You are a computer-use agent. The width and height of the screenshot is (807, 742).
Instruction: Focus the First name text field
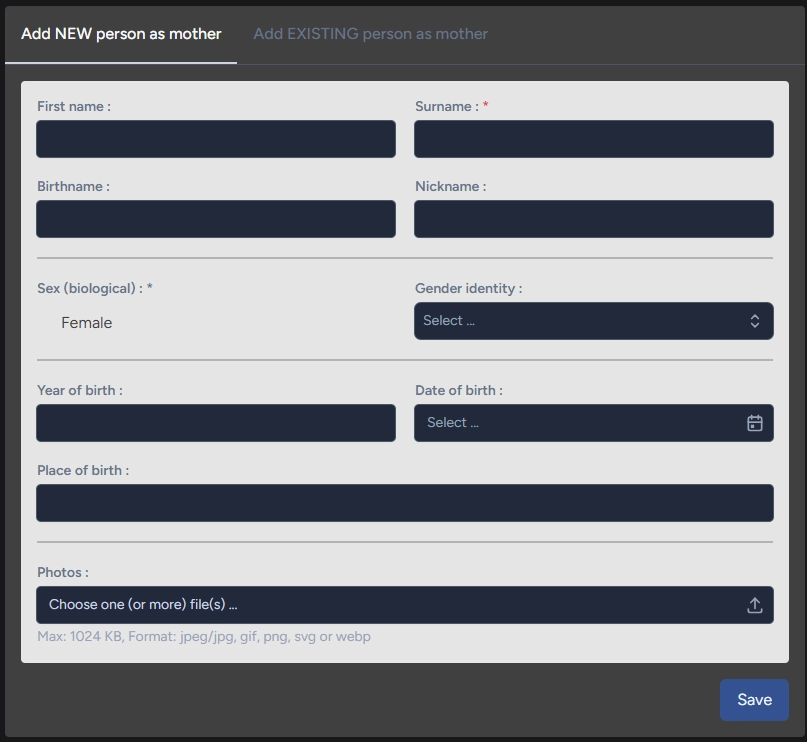pos(216,139)
